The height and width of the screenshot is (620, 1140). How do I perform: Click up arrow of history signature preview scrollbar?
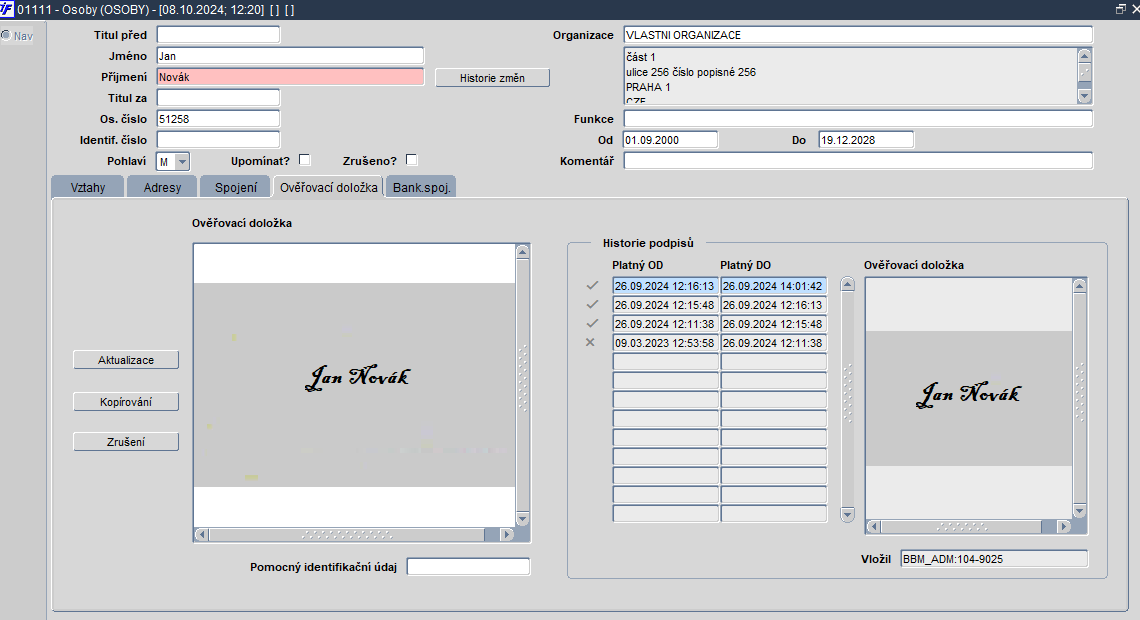click(x=1080, y=286)
